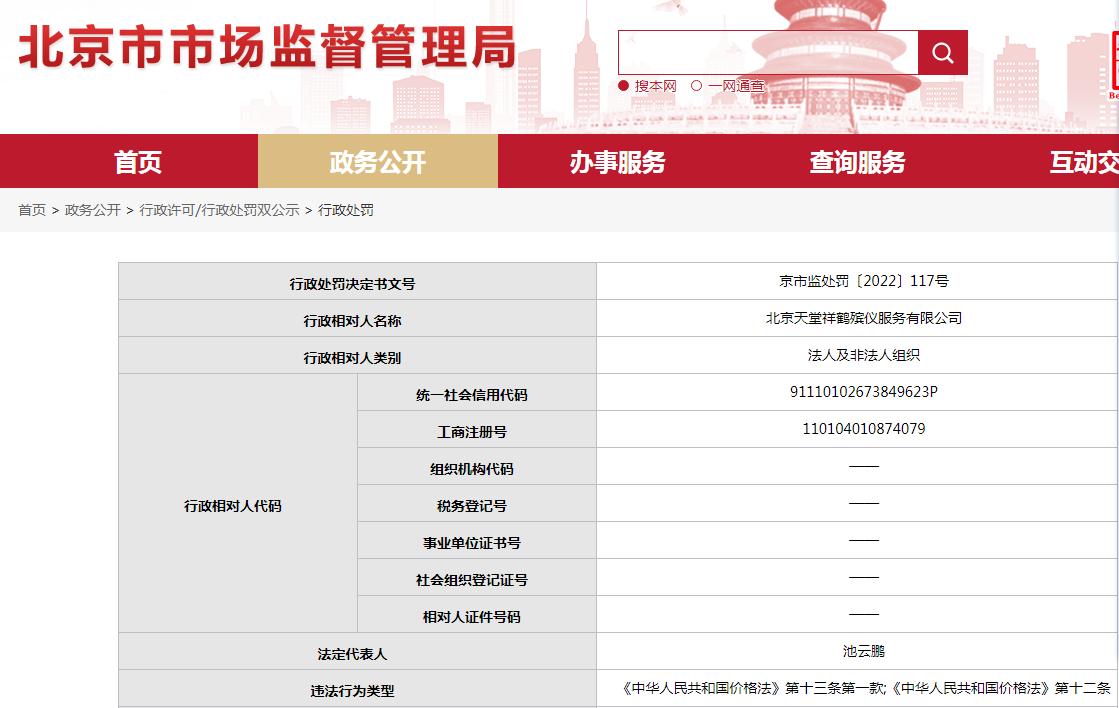Click decision number 京市监处罚〔2022〕117号
This screenshot has height=708, width=1119.
863,281
